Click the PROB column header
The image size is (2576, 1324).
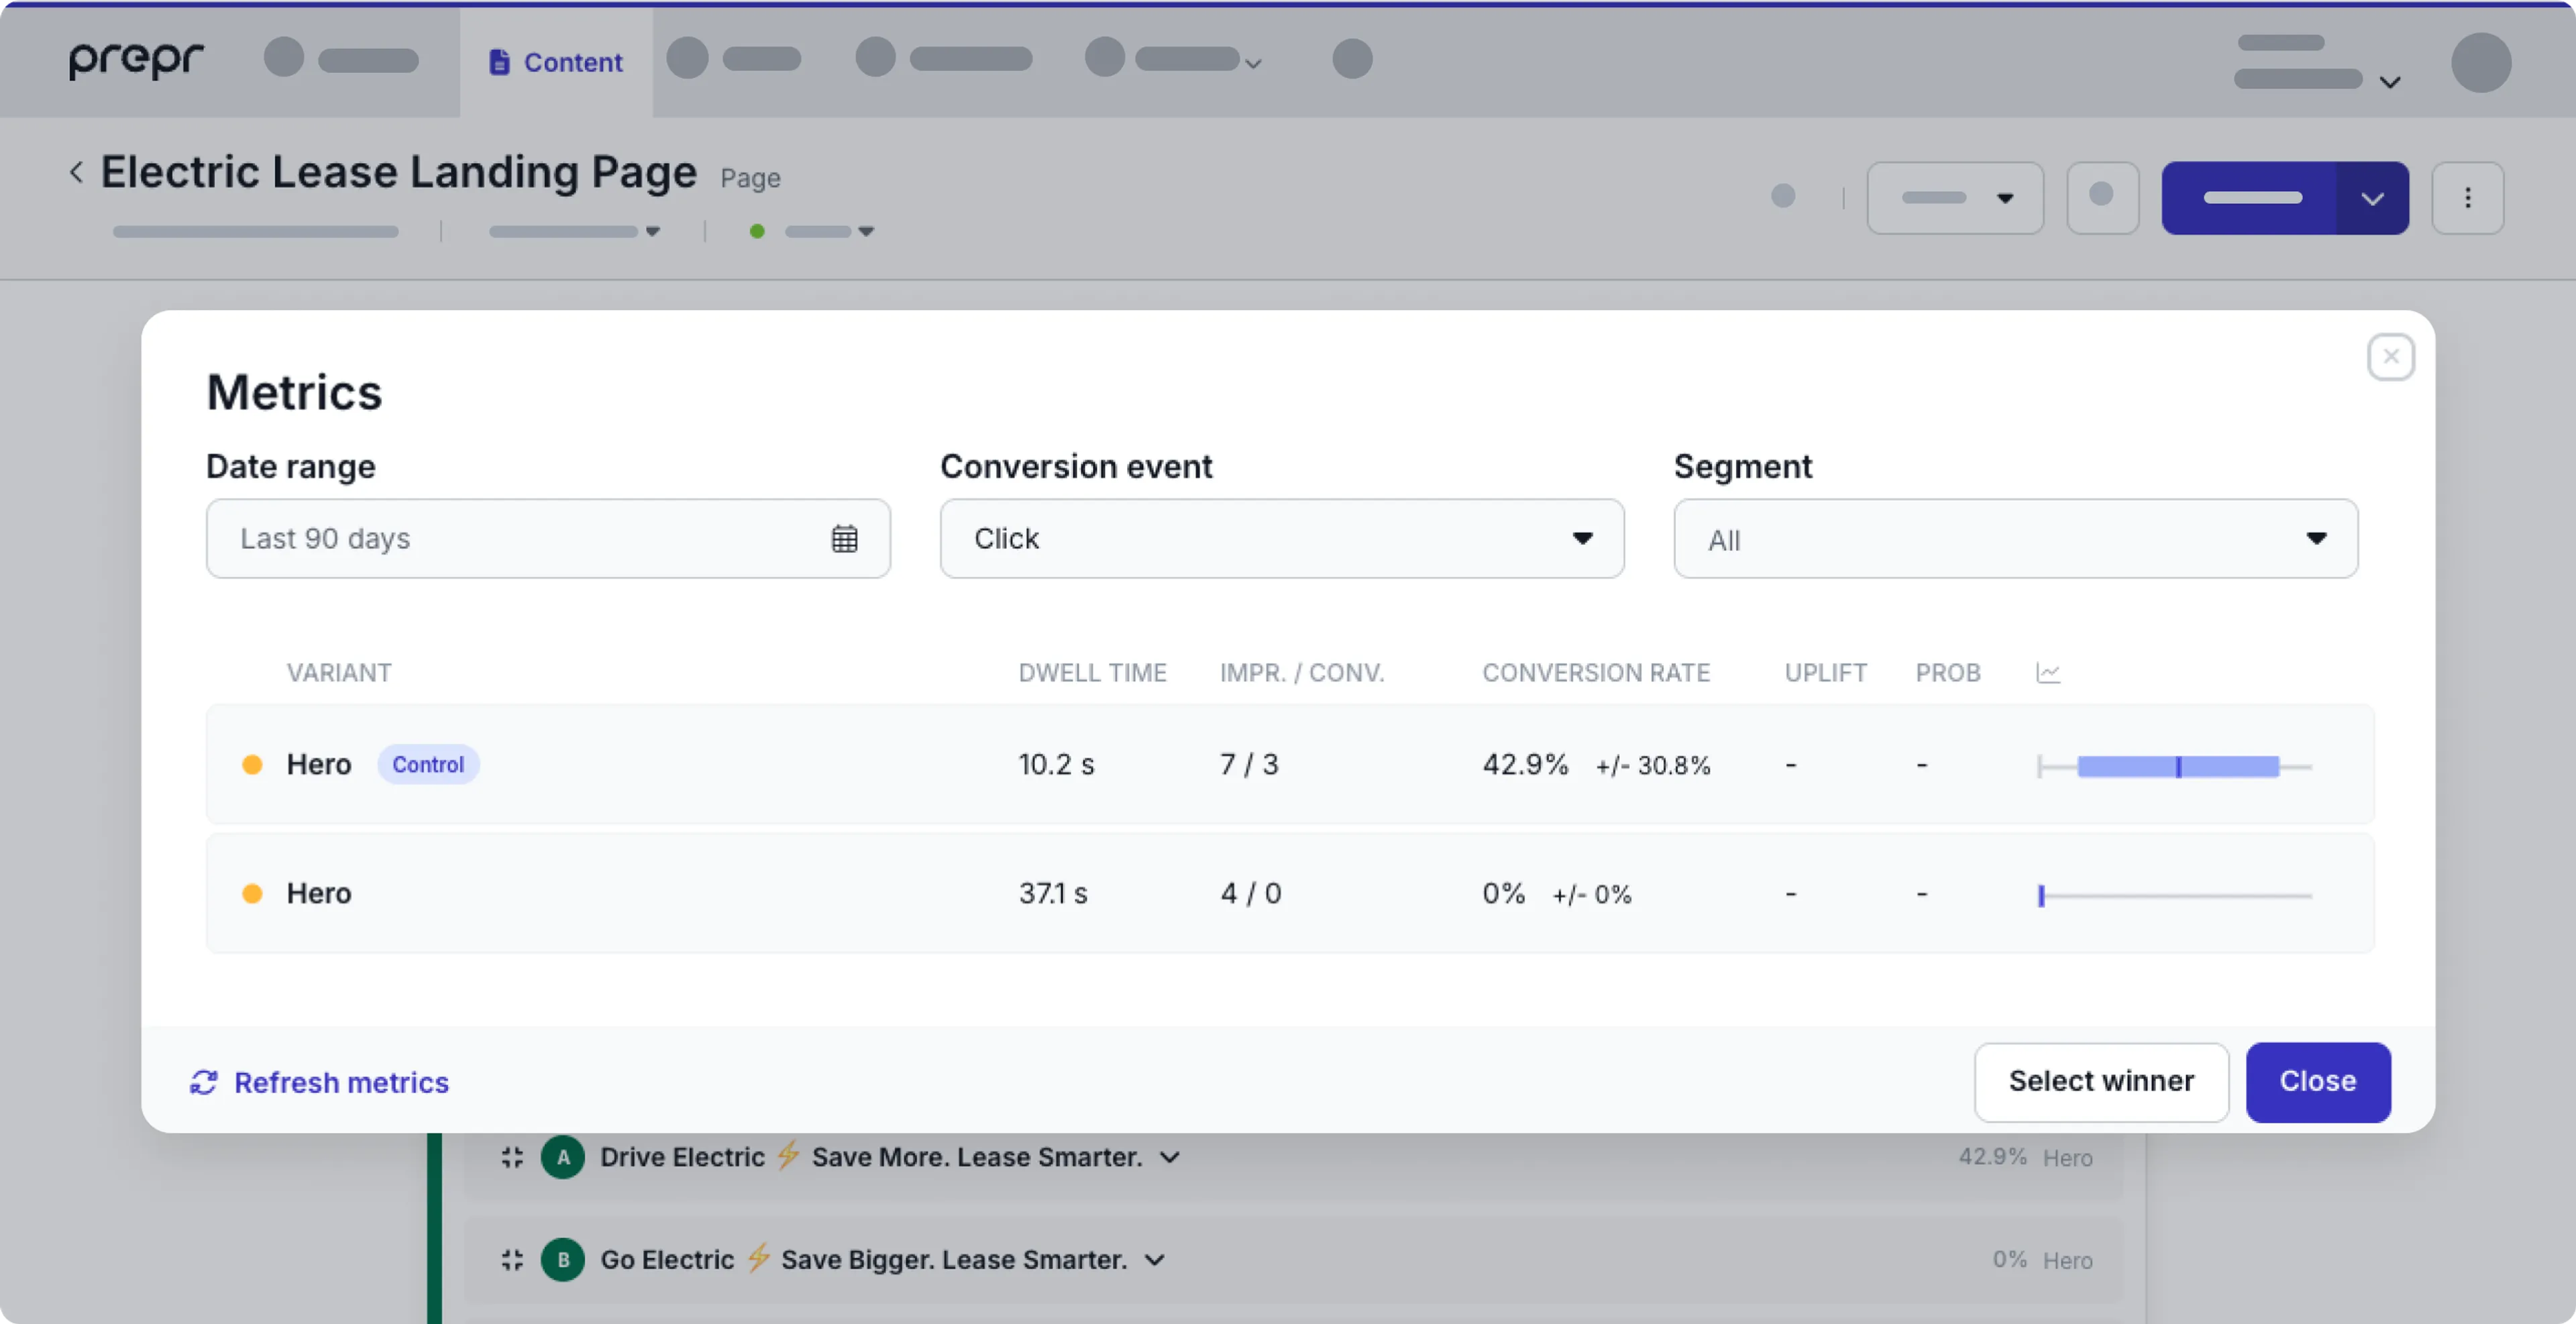(1948, 673)
